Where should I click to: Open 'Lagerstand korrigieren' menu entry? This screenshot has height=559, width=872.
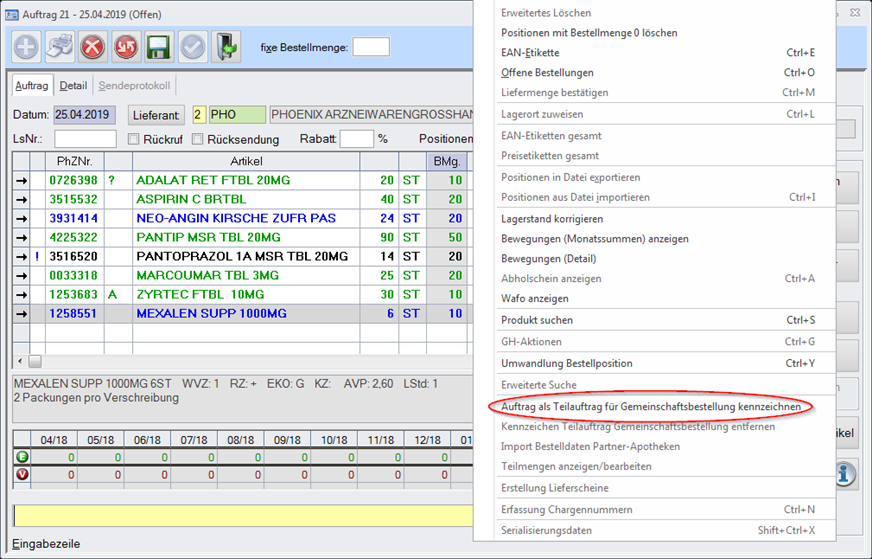coord(552,219)
